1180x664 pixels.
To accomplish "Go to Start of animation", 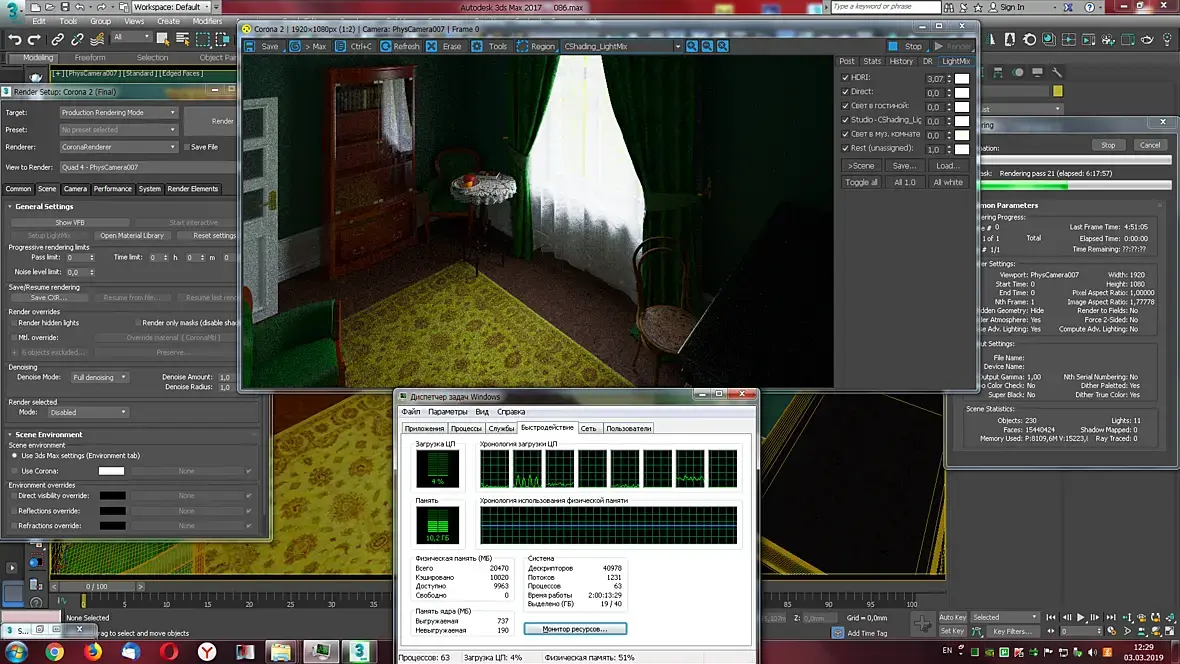I will tap(1051, 617).
